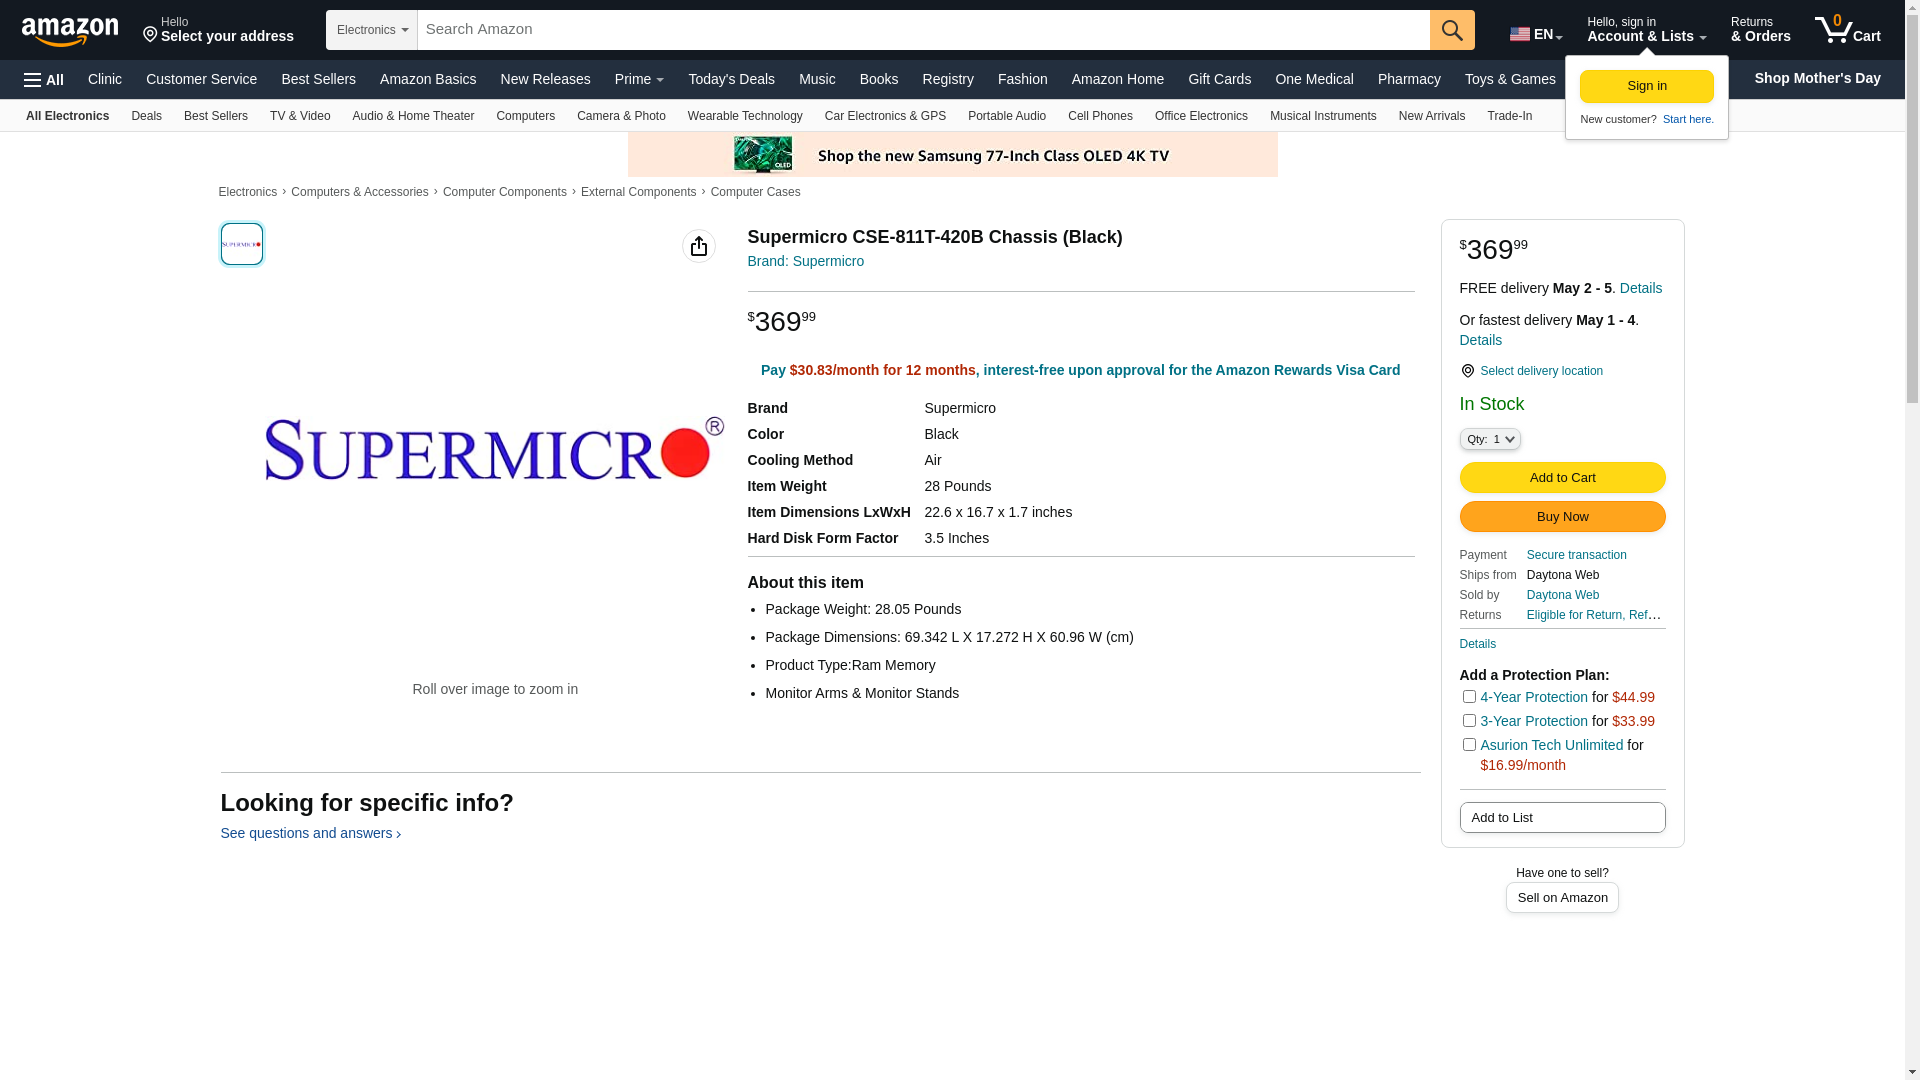Image resolution: width=1920 pixels, height=1080 pixels.
Task: Click the search magnifier button
Action: coord(1452,30)
